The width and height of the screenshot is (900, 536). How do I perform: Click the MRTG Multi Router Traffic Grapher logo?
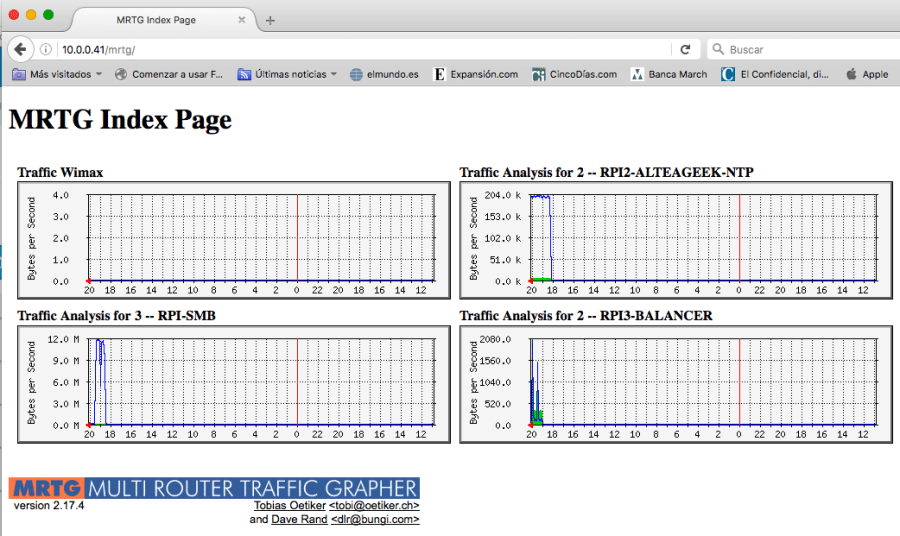(x=214, y=488)
